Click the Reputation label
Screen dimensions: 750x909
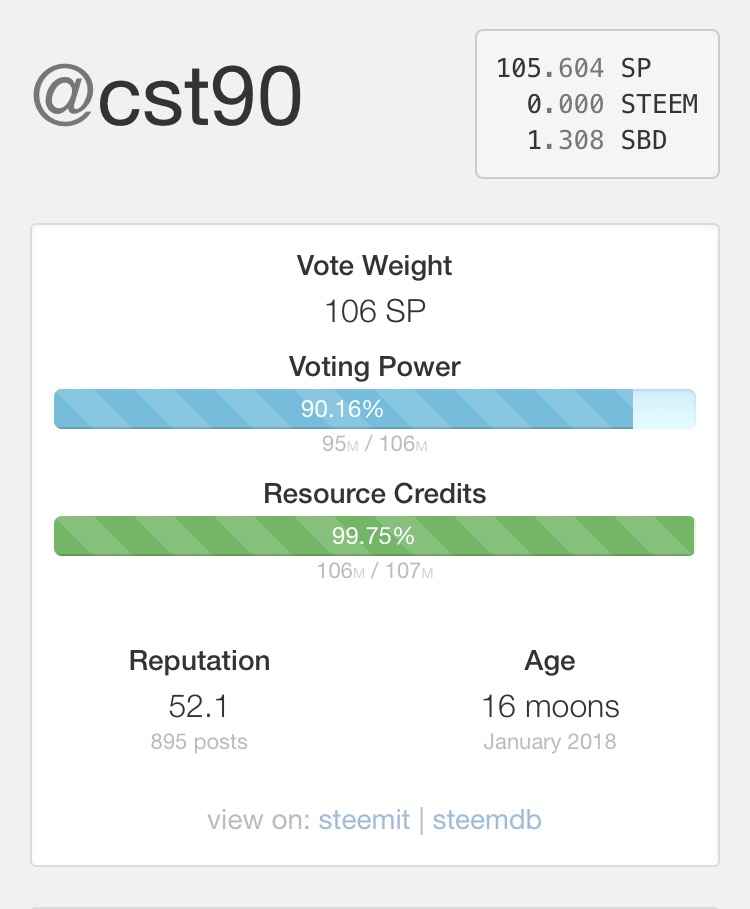click(x=199, y=661)
